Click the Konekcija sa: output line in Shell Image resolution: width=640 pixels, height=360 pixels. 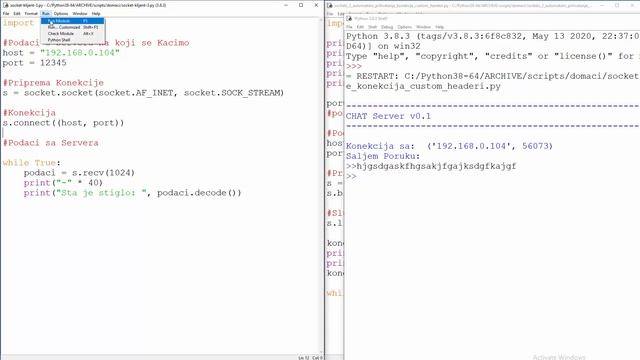pyautogui.click(x=449, y=146)
